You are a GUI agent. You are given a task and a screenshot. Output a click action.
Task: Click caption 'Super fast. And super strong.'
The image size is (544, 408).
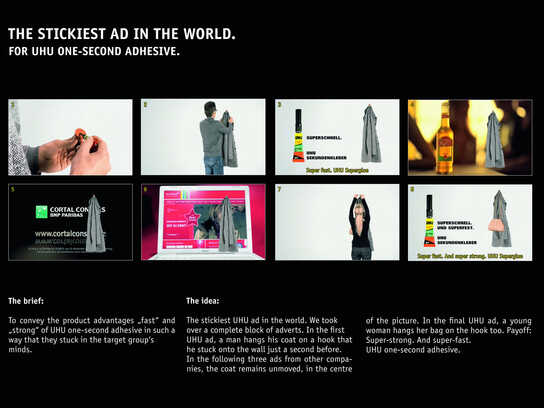(451, 256)
